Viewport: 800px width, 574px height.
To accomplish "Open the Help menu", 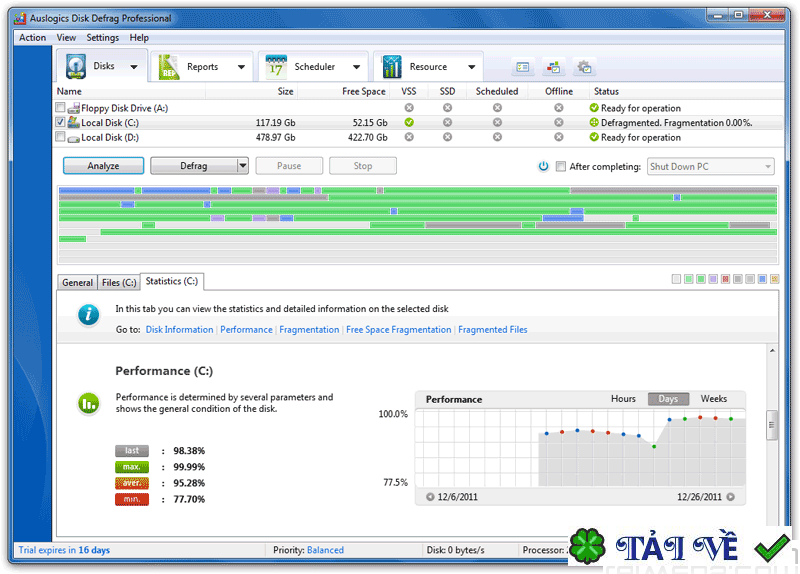I will [139, 38].
